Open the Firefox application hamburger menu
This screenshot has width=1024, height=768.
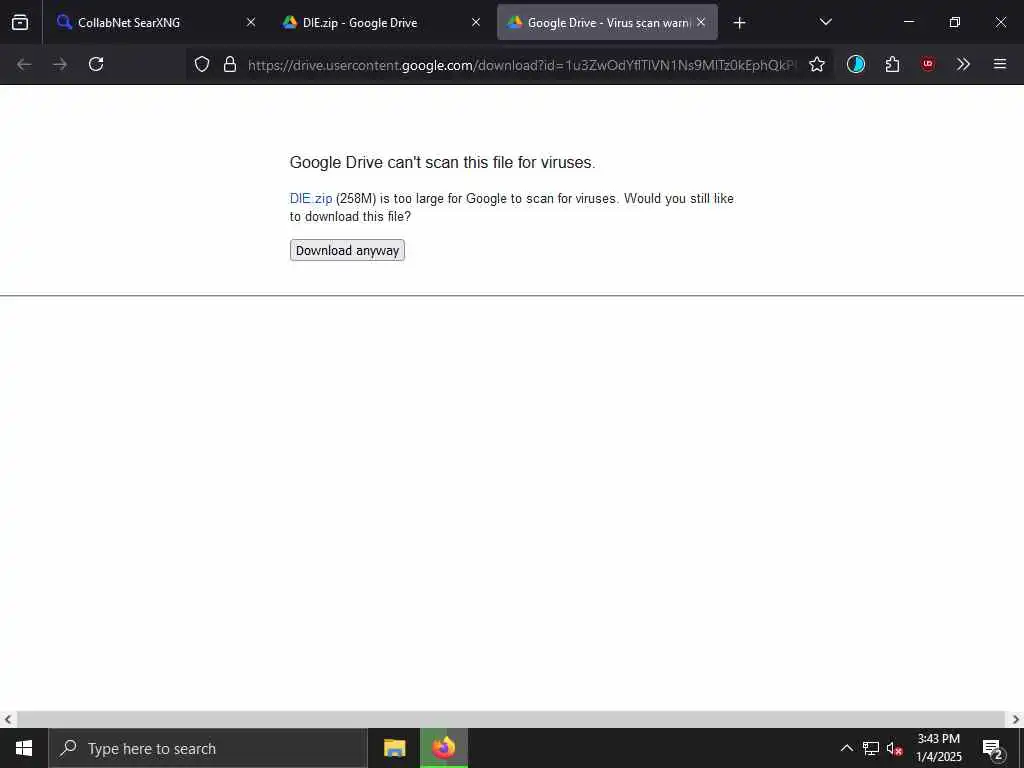tap(1000, 64)
